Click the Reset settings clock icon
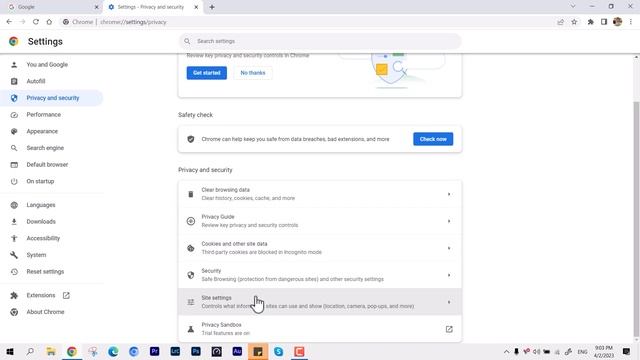 click(14, 271)
